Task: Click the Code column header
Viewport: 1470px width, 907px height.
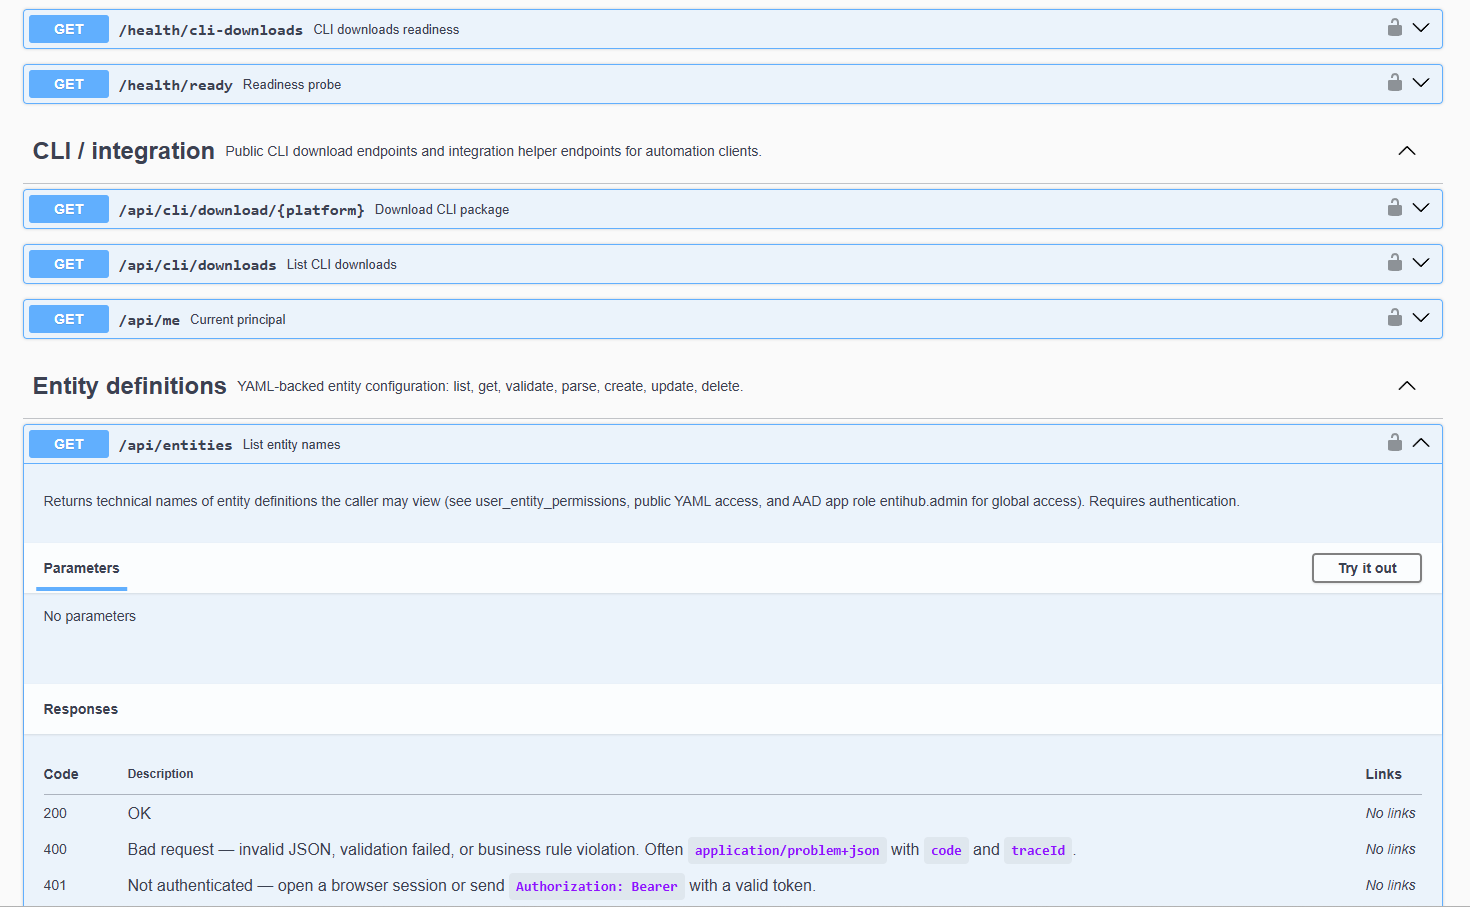Action: (x=61, y=774)
